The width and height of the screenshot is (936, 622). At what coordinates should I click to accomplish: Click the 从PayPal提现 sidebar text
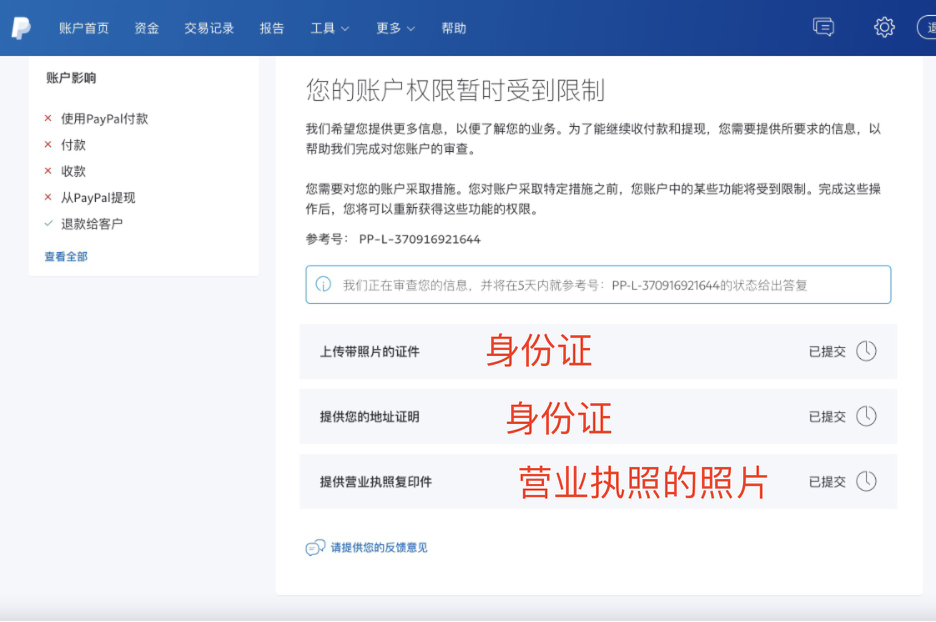click(x=98, y=198)
